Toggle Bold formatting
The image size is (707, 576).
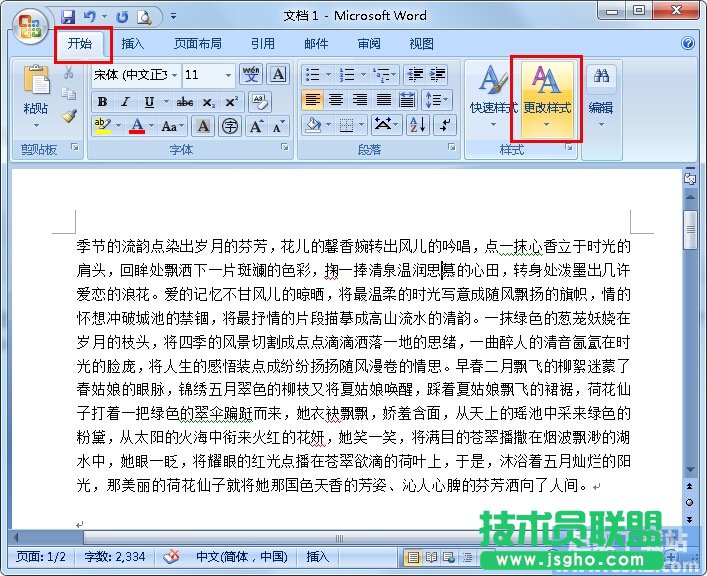point(102,102)
